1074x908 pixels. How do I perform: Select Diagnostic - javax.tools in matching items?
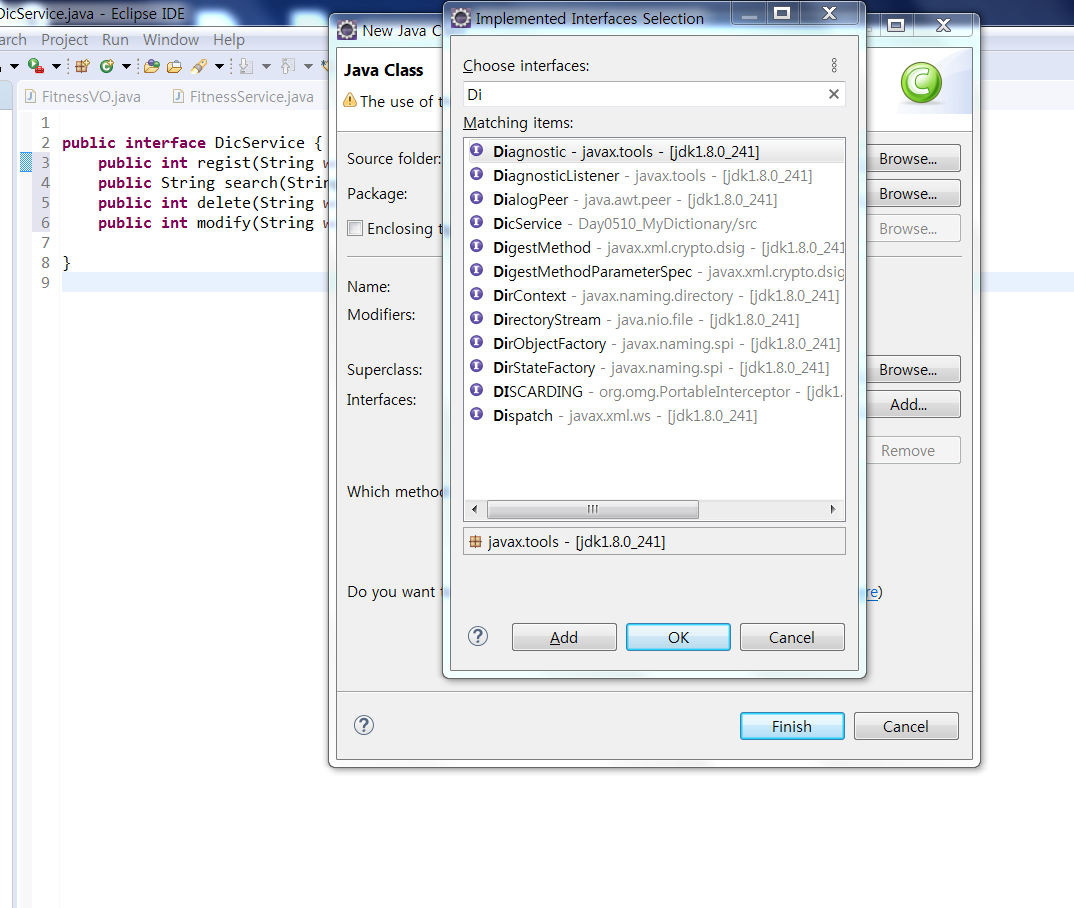[654, 151]
